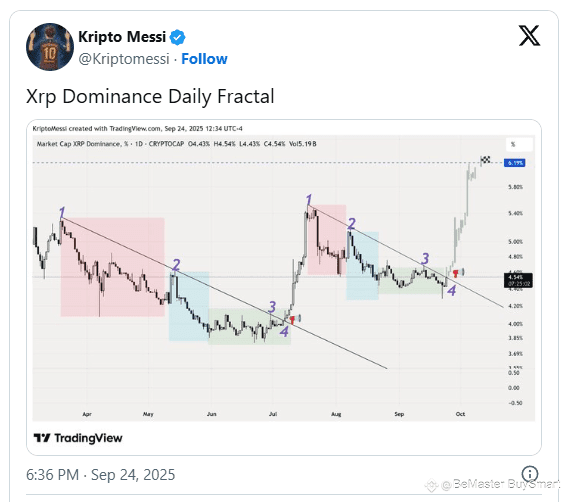This screenshot has width=568, height=502.
Task: Click the Aug label on time axis
Action: tap(336, 414)
